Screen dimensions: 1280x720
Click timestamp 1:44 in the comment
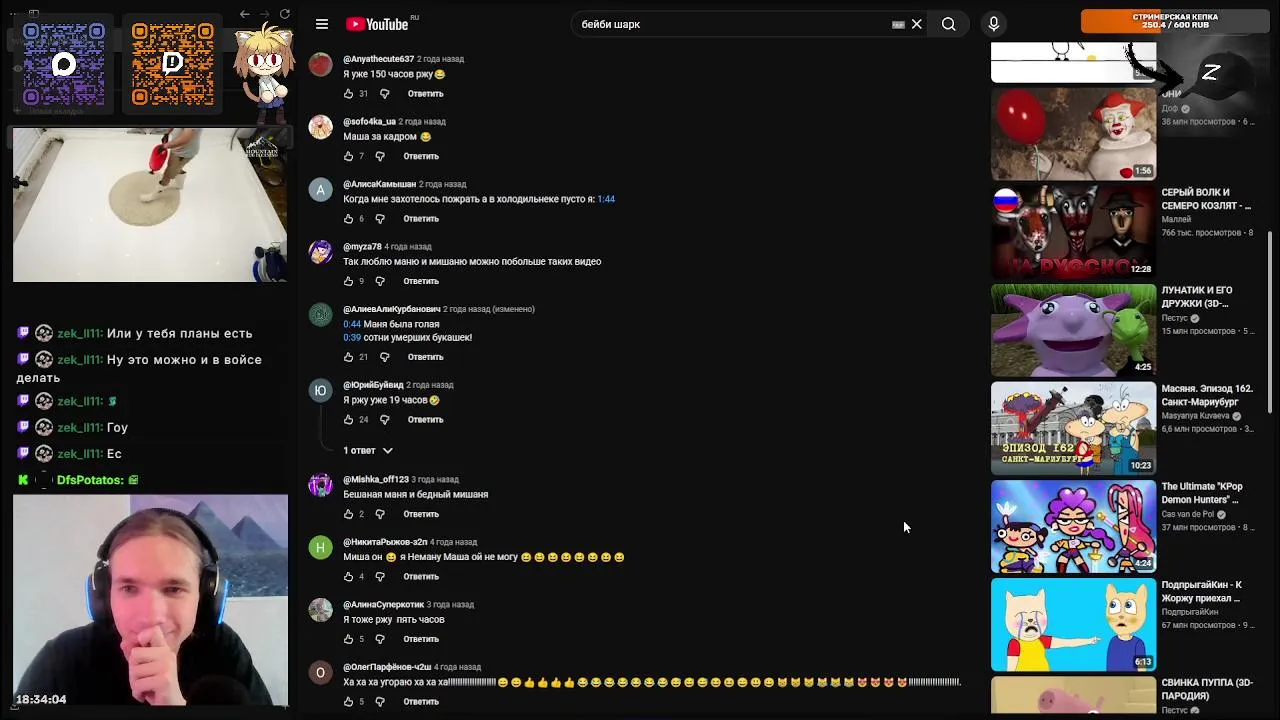tap(606, 199)
